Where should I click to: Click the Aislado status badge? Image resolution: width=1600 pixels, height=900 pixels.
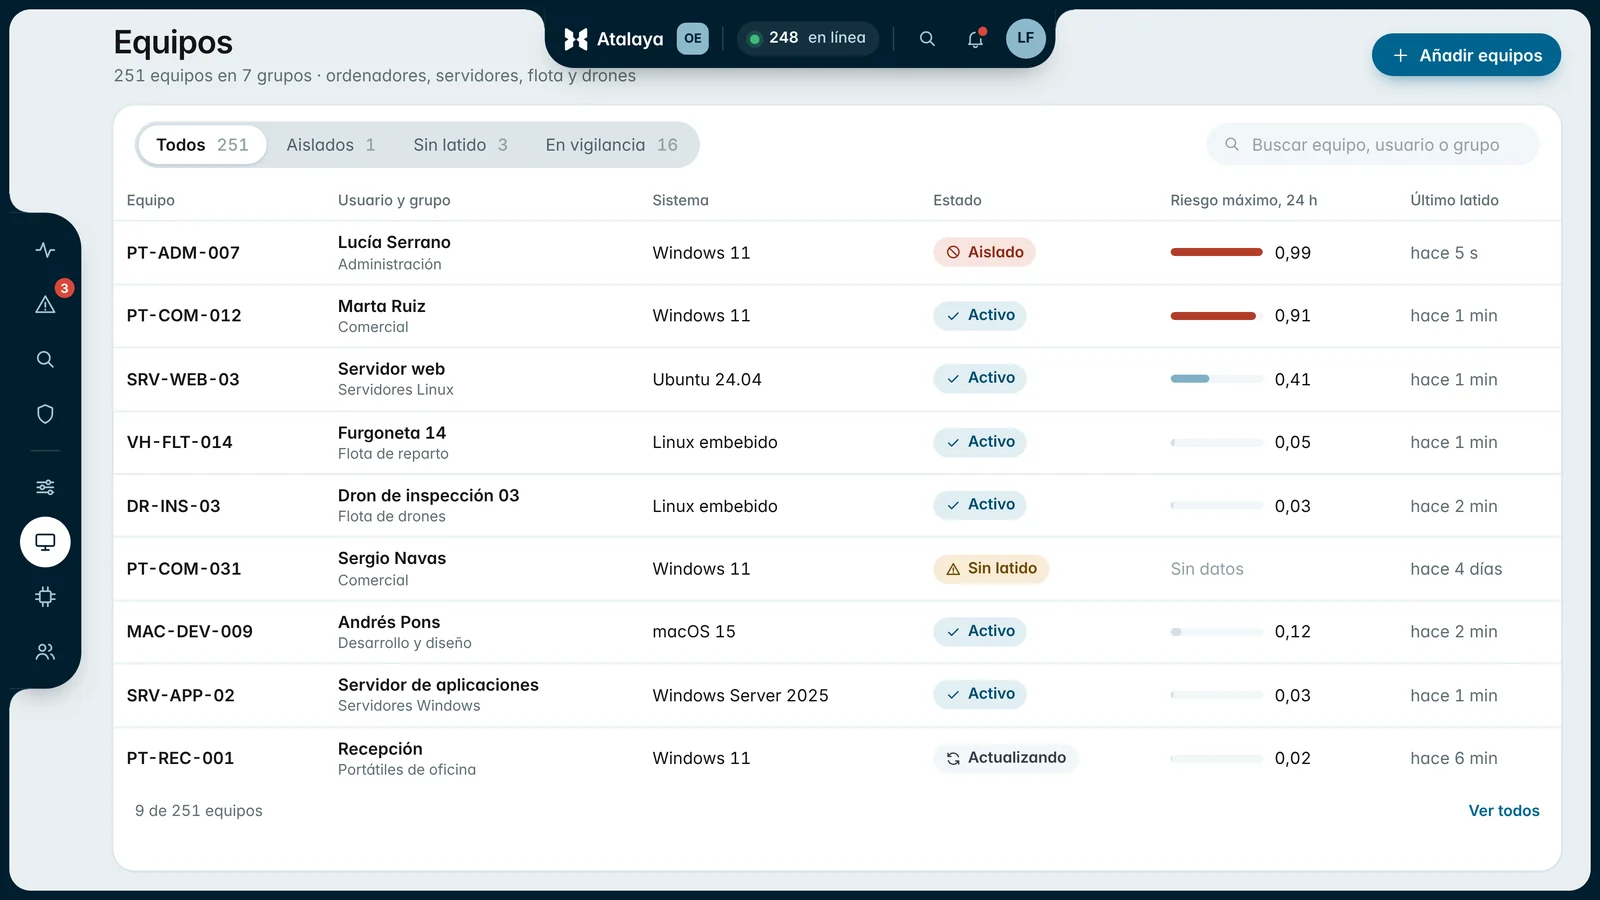click(984, 252)
